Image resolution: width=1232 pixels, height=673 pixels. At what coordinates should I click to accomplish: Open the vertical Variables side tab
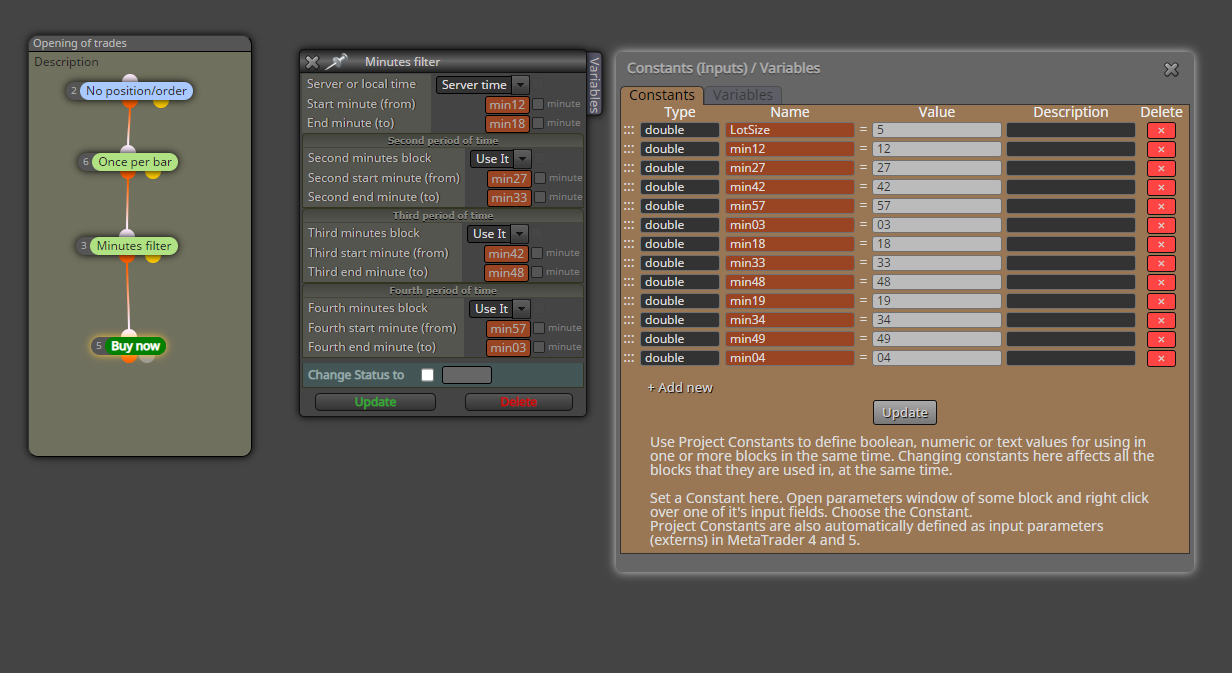click(x=594, y=84)
